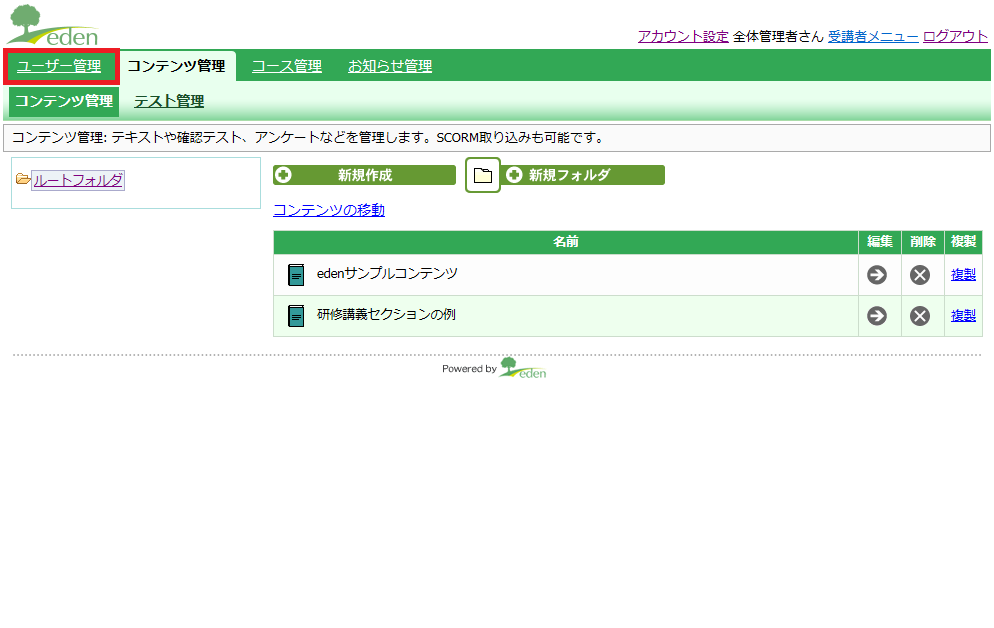The image size is (994, 628).
Task: Click the Powered by text
Action: point(469,369)
